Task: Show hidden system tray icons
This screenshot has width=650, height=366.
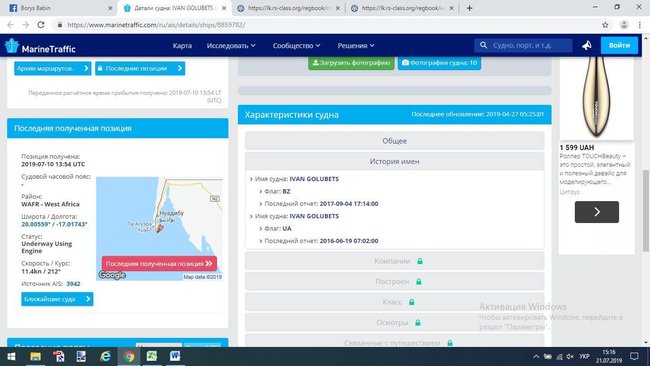Action: coord(536,356)
